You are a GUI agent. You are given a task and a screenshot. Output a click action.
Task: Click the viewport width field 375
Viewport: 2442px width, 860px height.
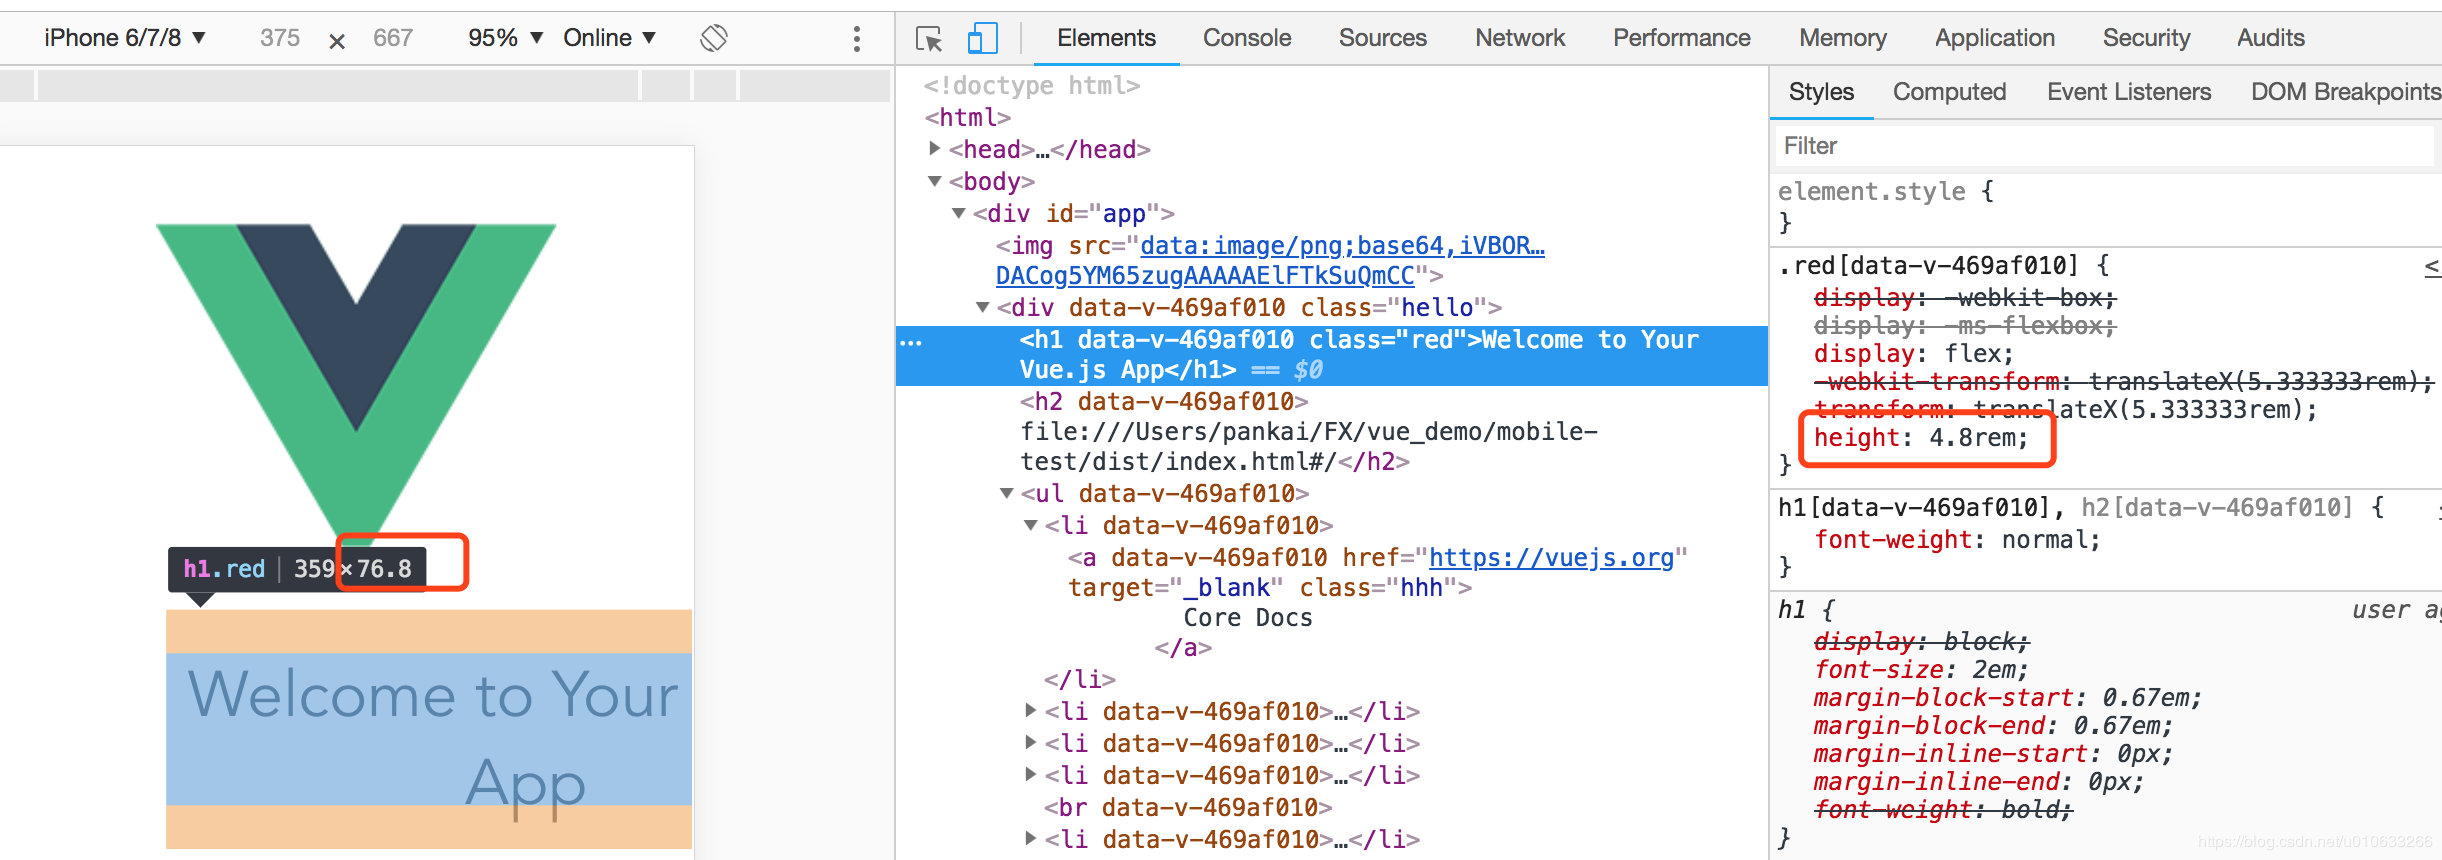click(x=280, y=38)
